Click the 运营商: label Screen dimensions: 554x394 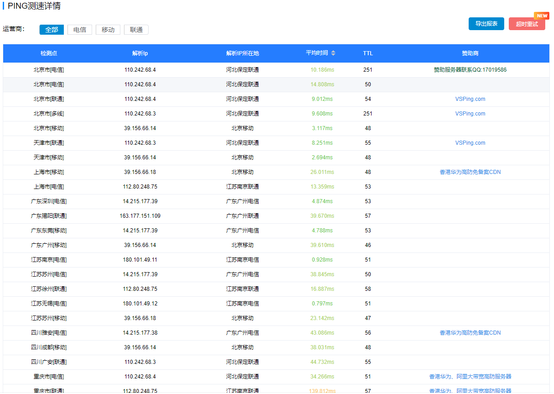pyautogui.click(x=14, y=29)
